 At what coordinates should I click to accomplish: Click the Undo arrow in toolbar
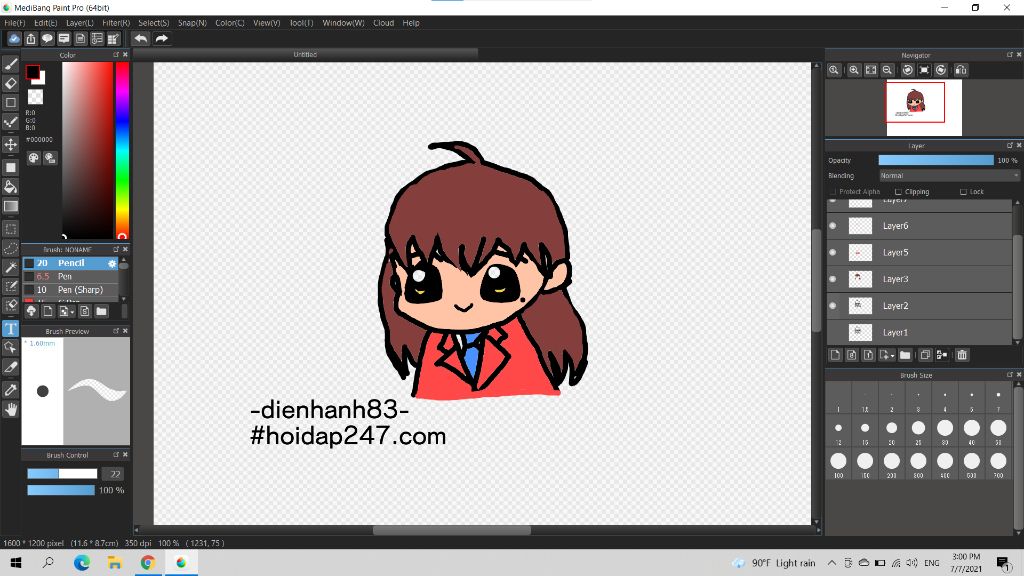pyautogui.click(x=140, y=39)
